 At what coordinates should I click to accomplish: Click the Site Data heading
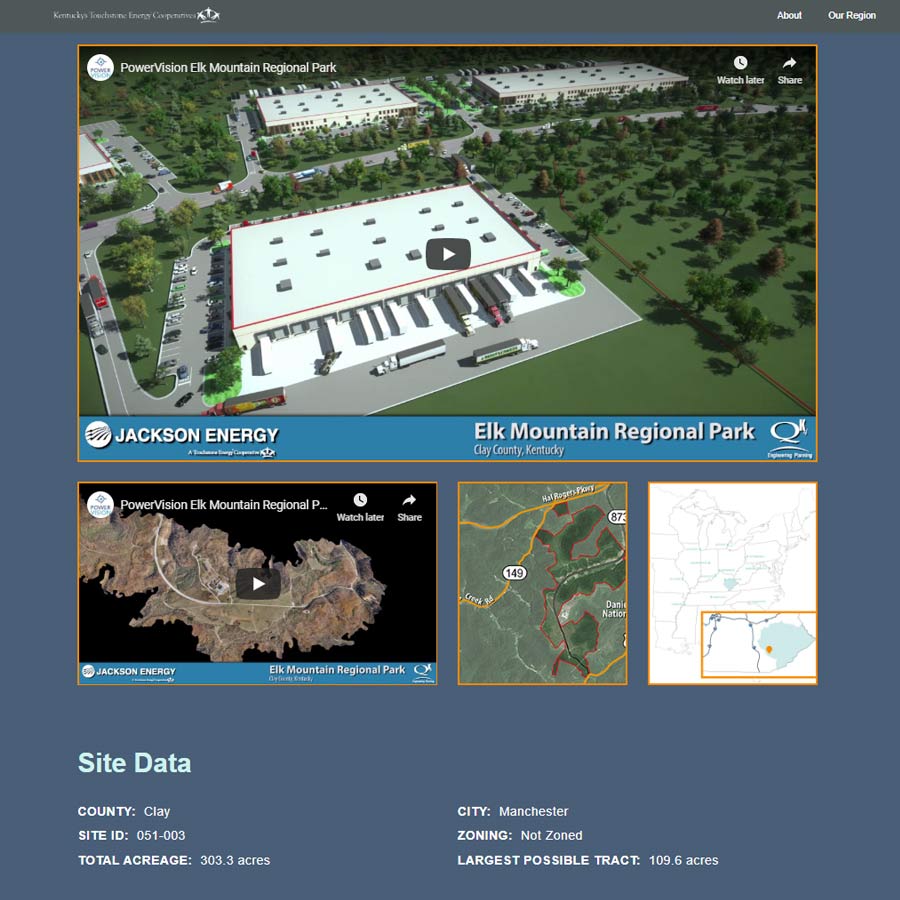(134, 763)
